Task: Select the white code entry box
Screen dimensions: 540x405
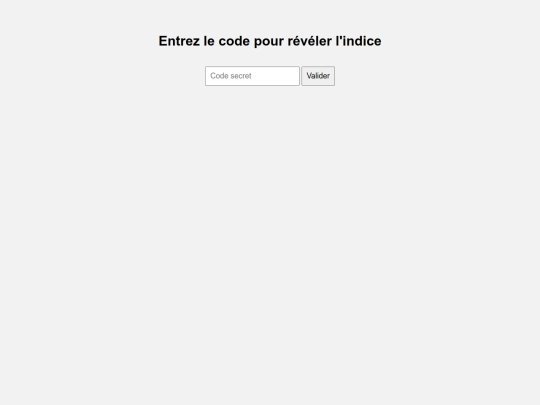Action: (x=252, y=76)
